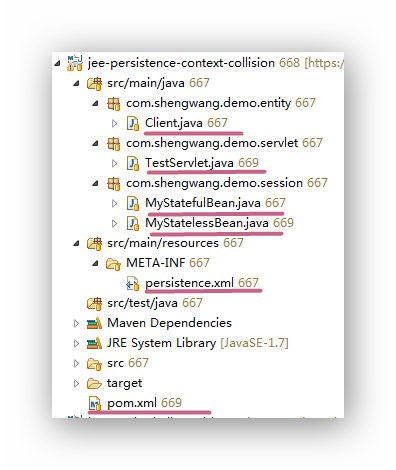
Task: Click the src/main/java source folder icon
Action: click(94, 83)
